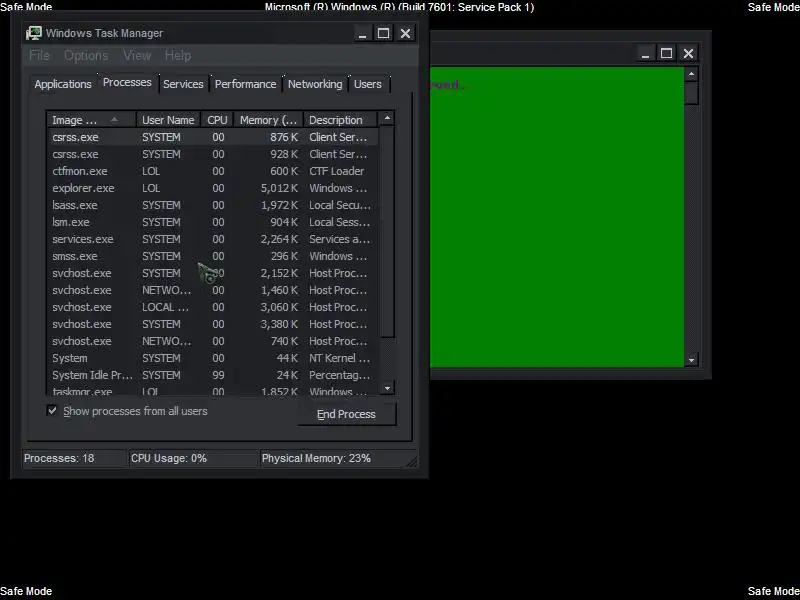Image resolution: width=800 pixels, height=600 pixels.
Task: Minimize the green background window
Action: [x=645, y=54]
